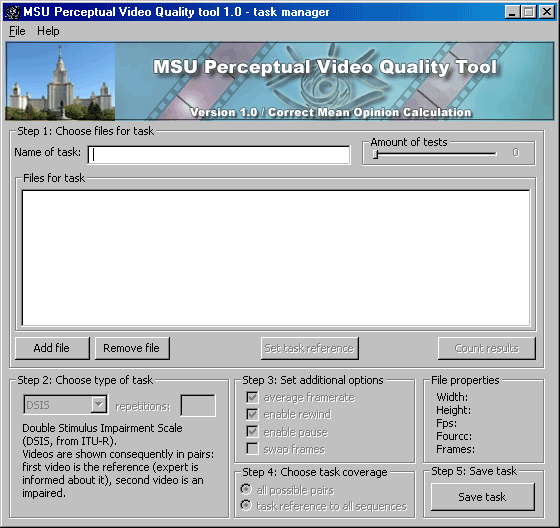Click Set task reference button

coord(310,348)
